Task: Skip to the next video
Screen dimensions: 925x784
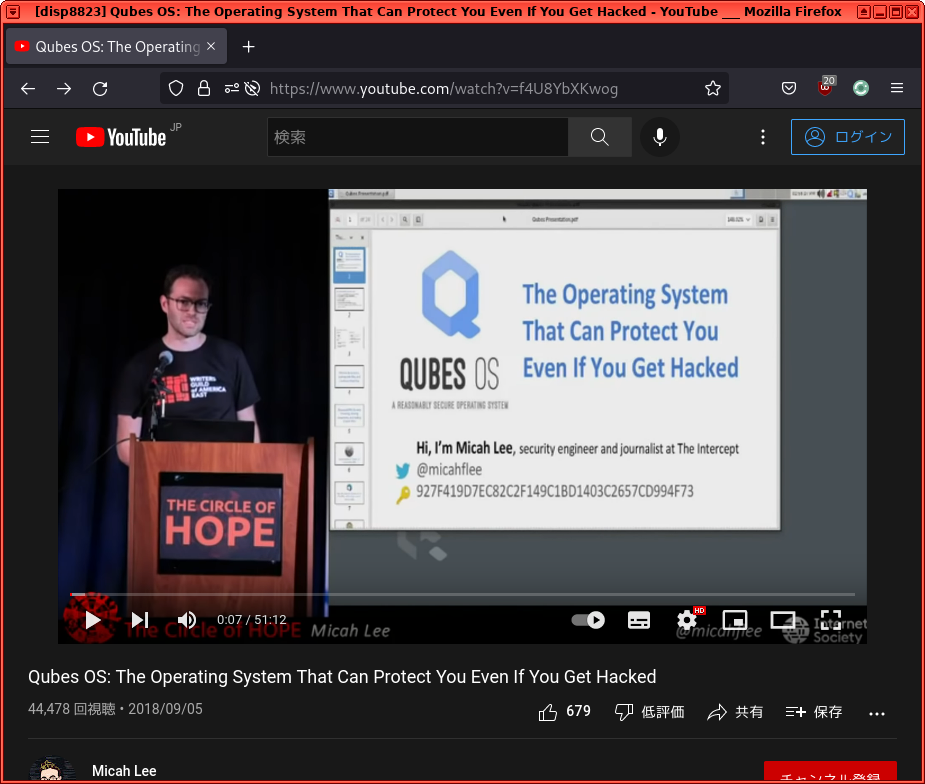Action: (x=140, y=620)
